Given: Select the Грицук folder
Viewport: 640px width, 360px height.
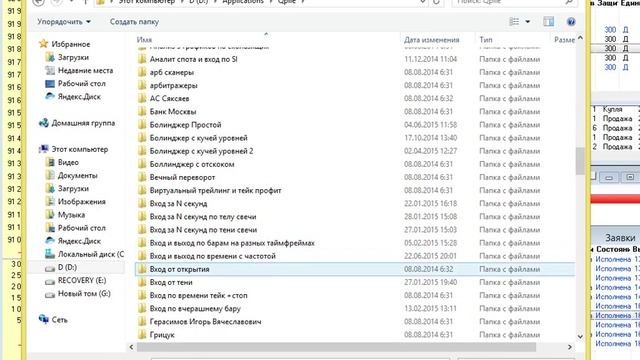Looking at the screenshot, I should (x=162, y=335).
